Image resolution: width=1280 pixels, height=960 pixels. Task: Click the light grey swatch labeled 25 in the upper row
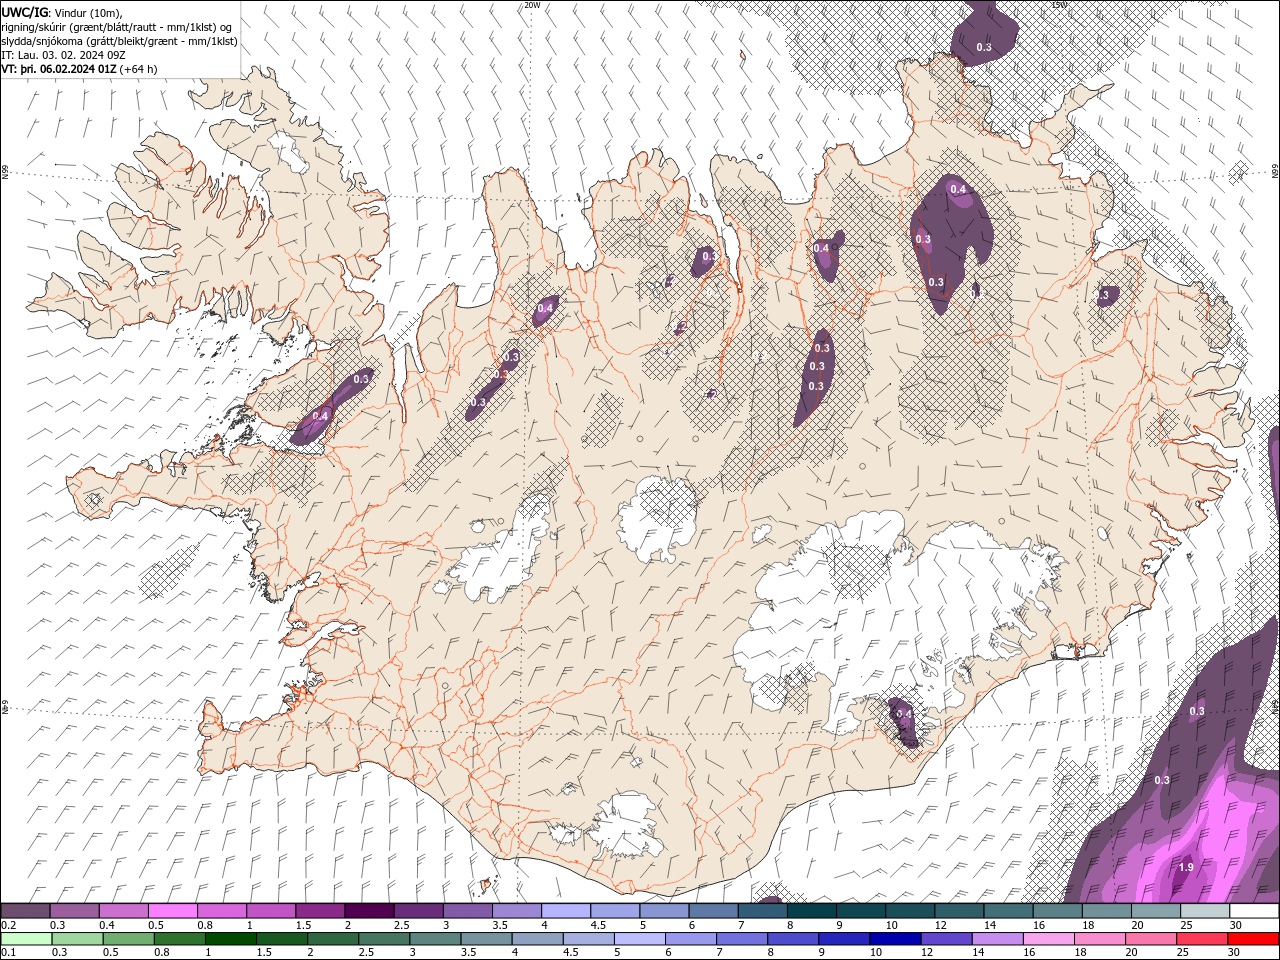(1206, 911)
